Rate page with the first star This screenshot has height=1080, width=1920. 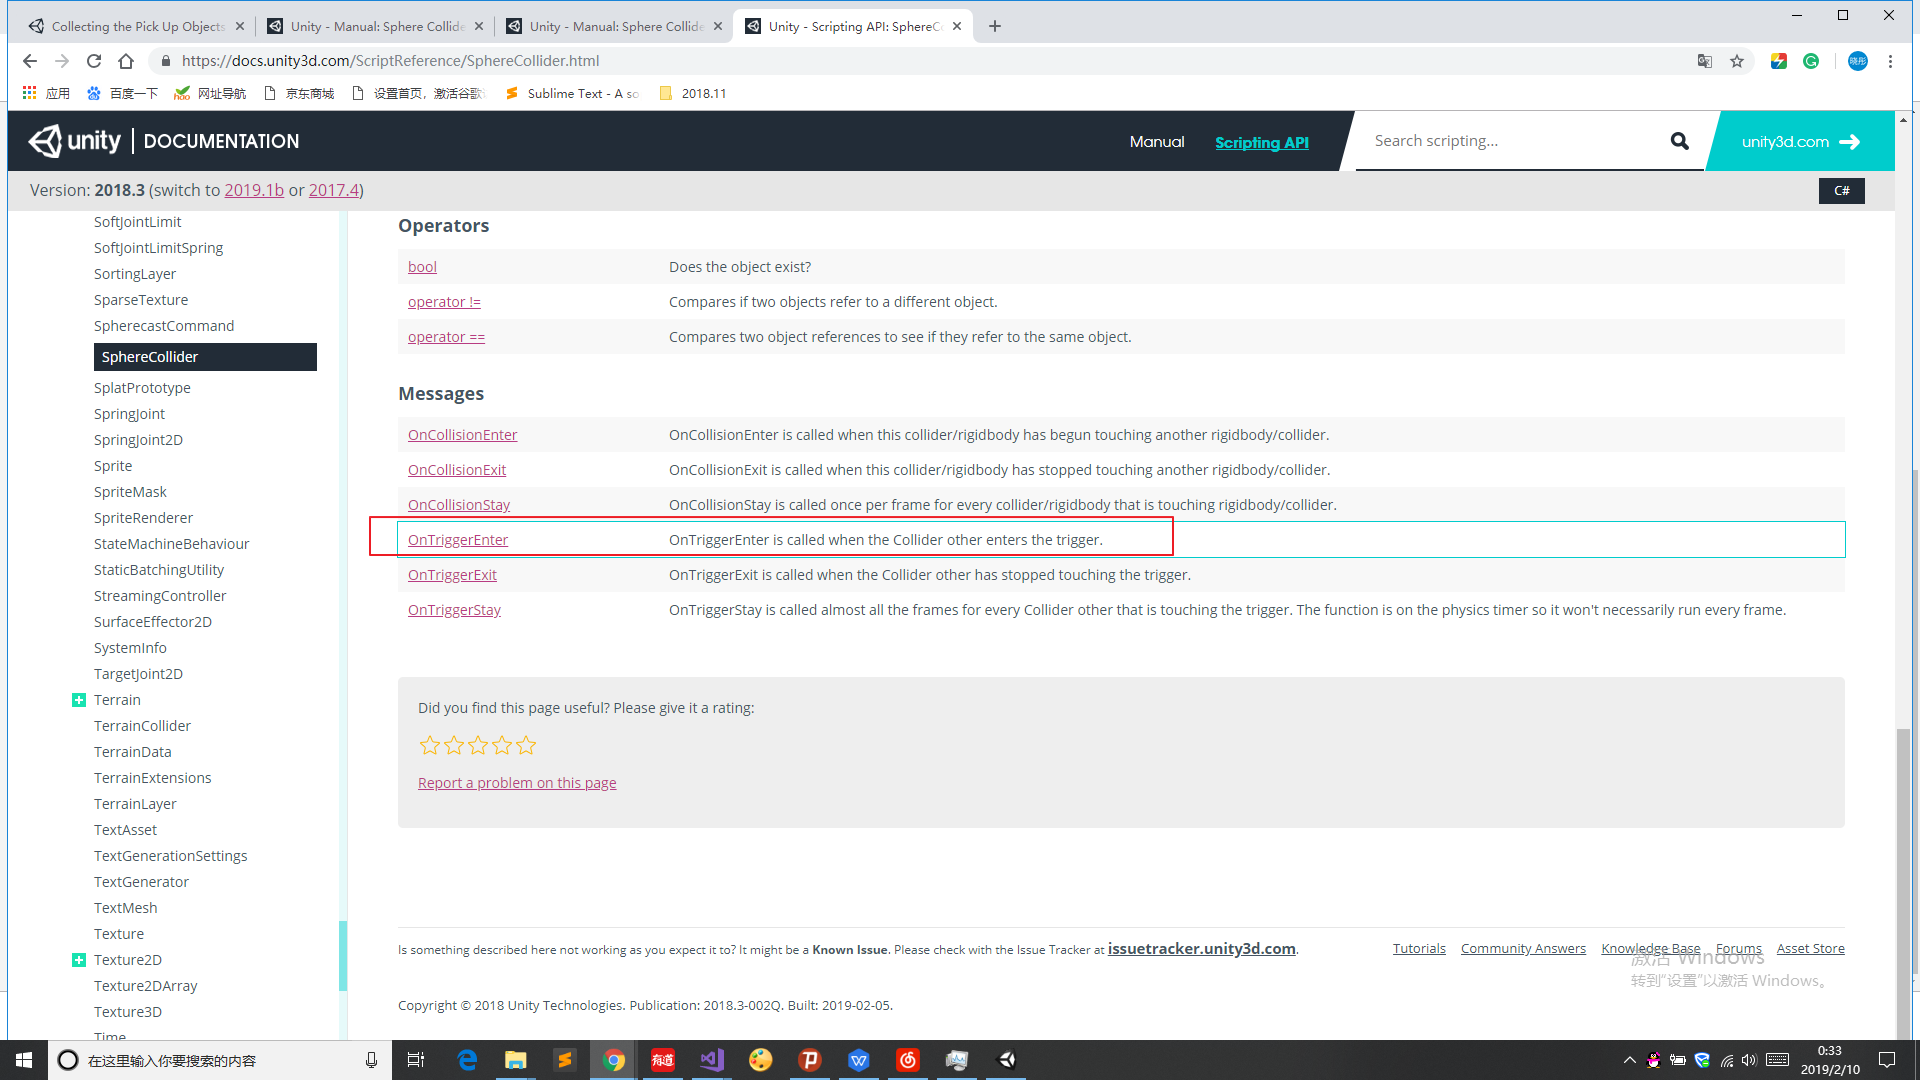click(x=429, y=745)
